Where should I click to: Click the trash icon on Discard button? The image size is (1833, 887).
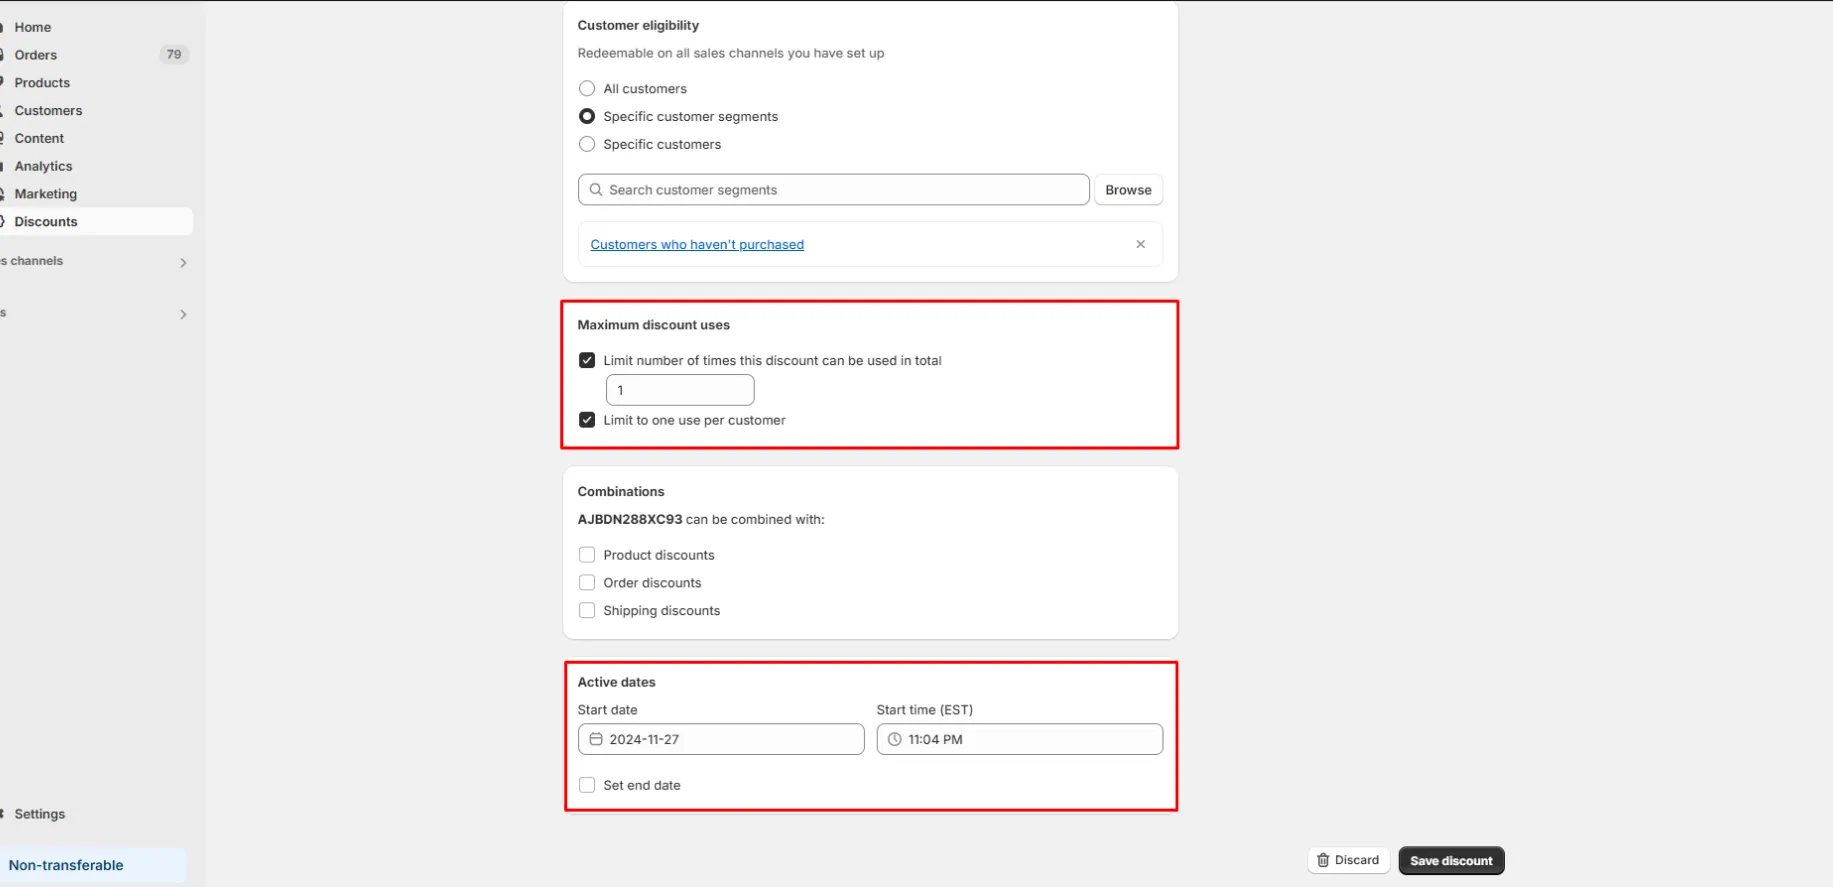point(1323,860)
